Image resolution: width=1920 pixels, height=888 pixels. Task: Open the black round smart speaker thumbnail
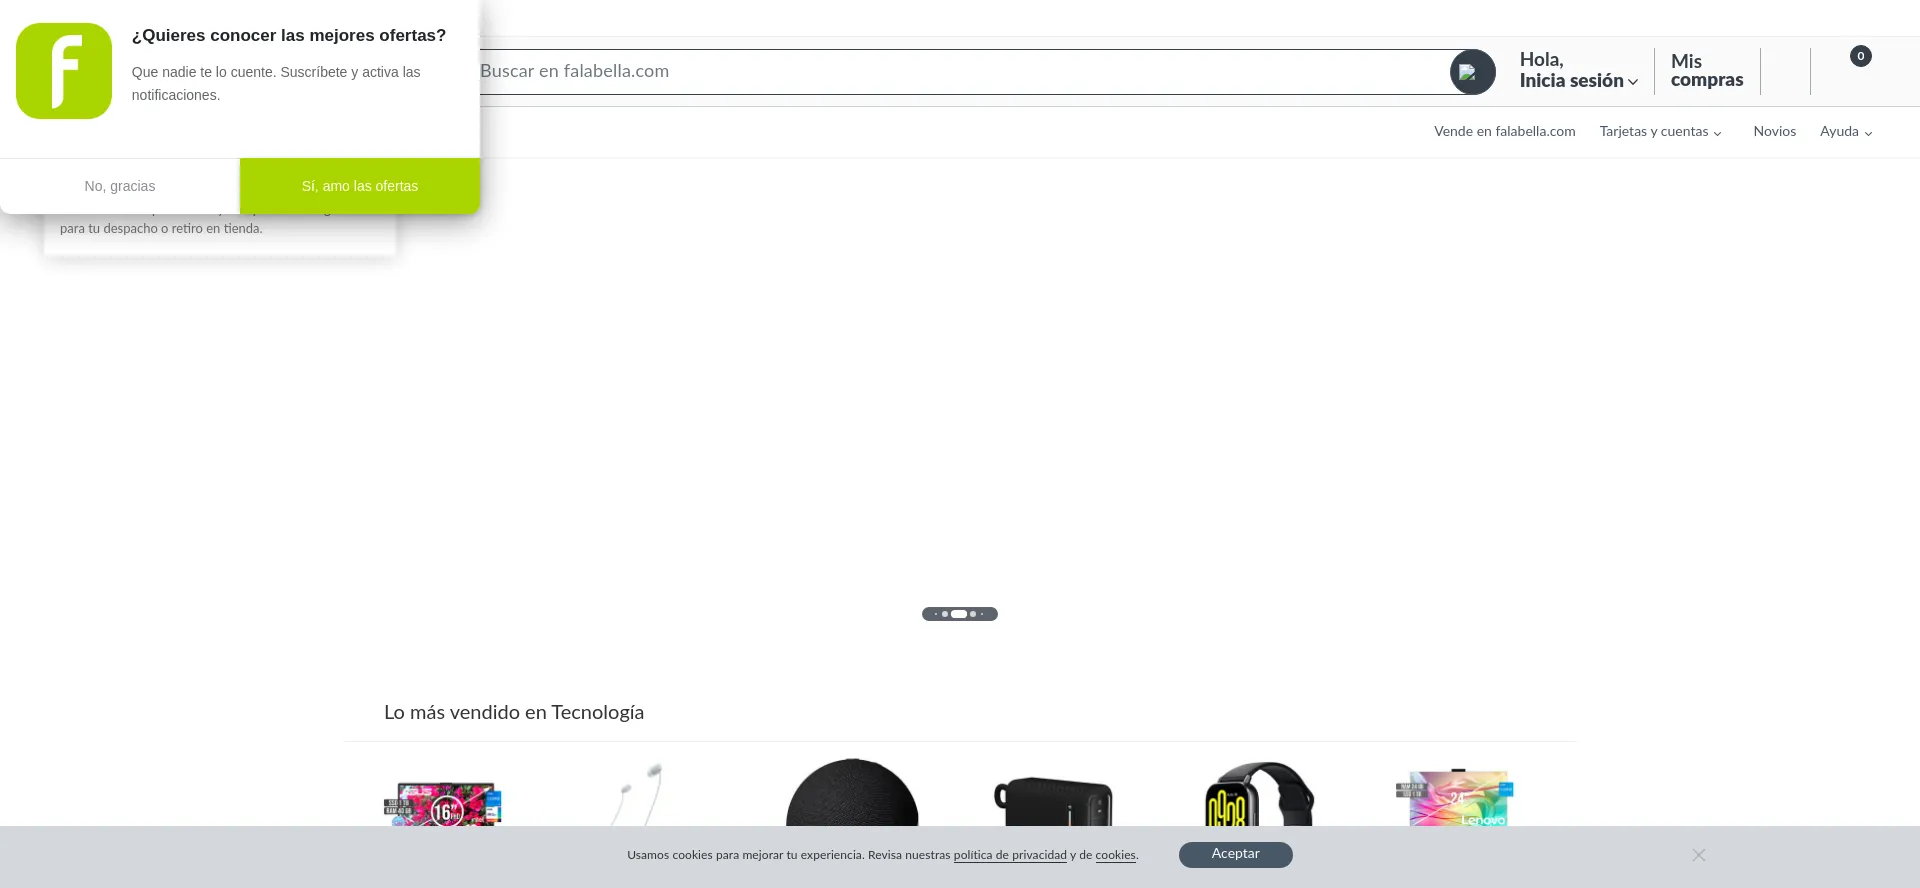[x=852, y=792]
